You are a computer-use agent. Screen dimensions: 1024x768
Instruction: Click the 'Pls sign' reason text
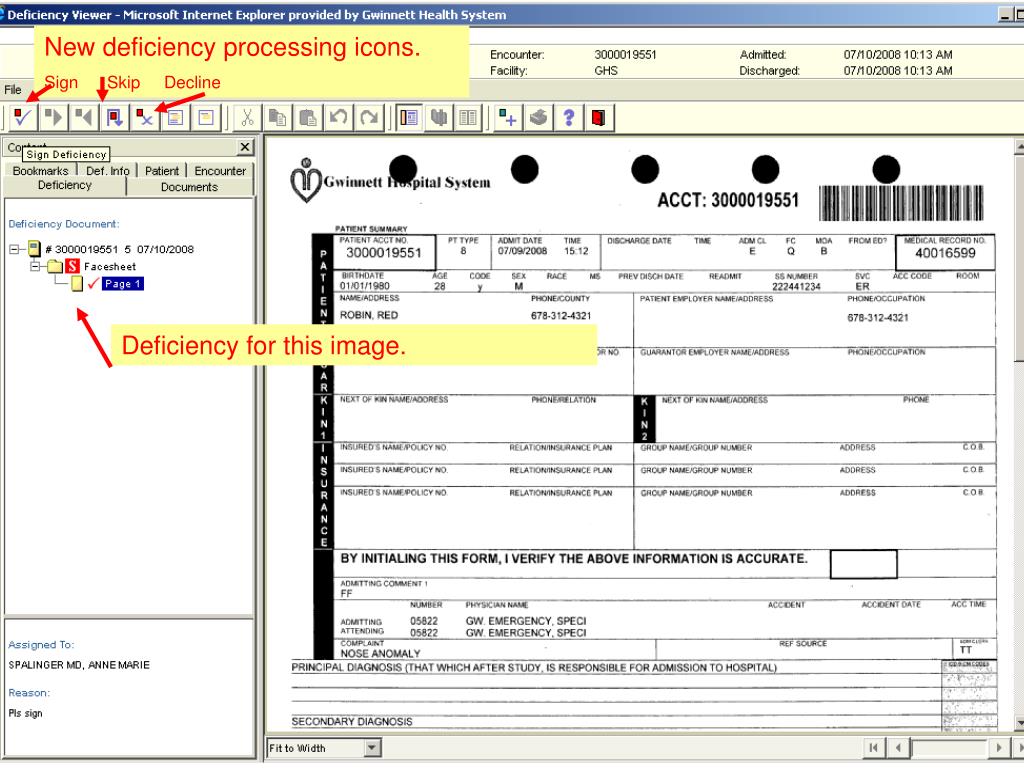coord(25,713)
